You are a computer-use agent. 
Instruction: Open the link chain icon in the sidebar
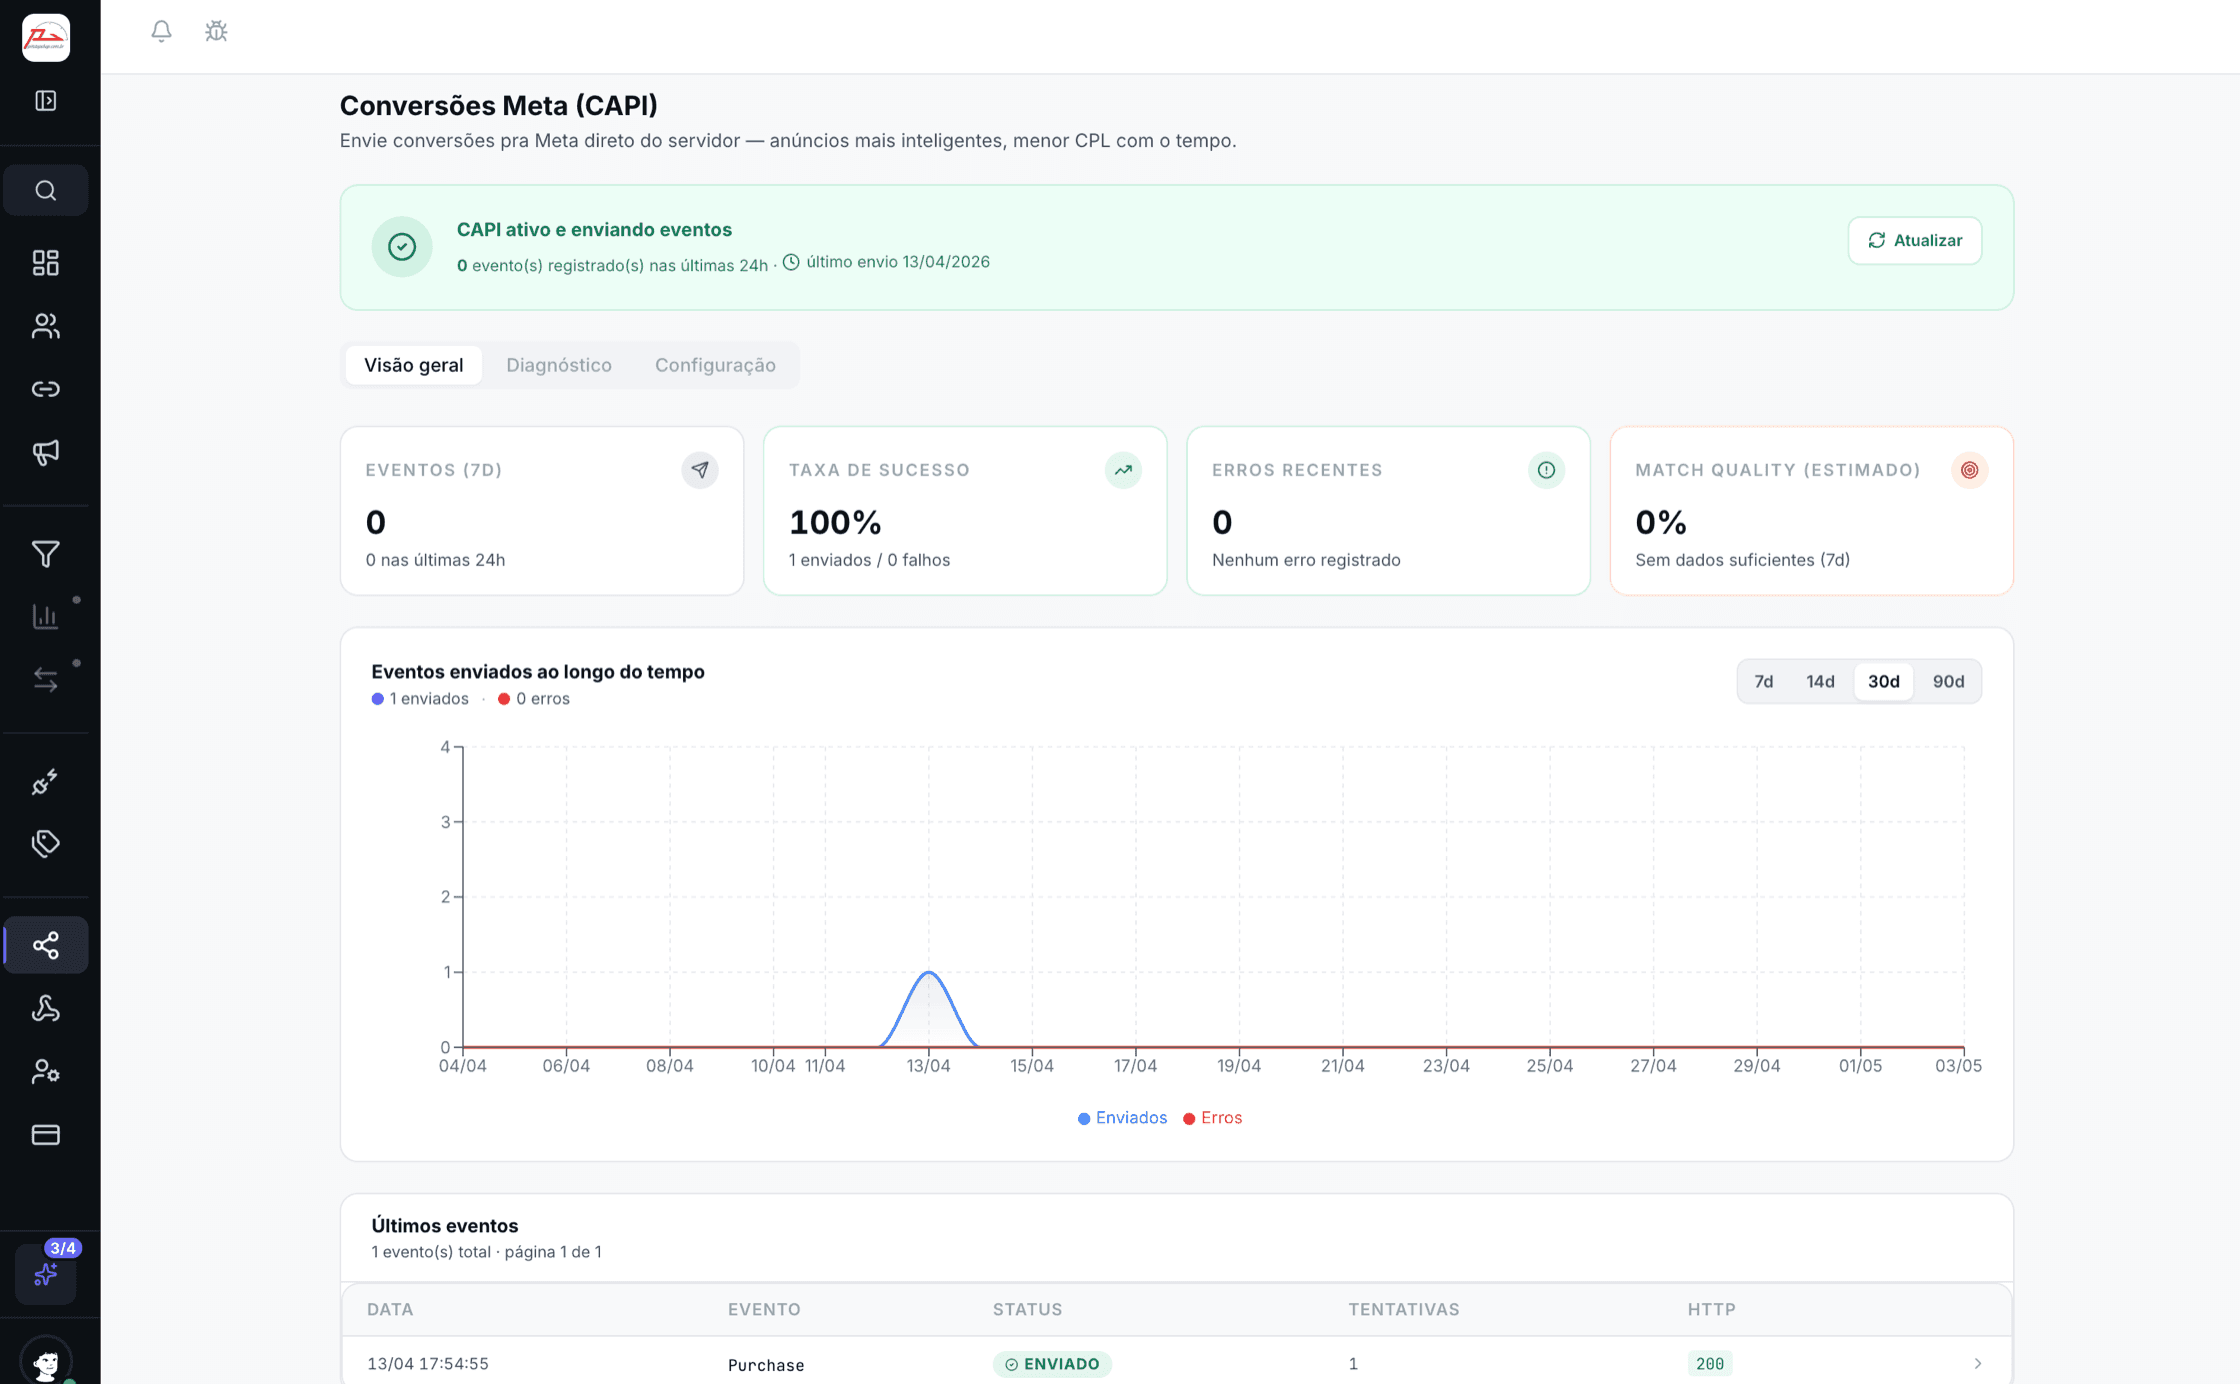point(46,389)
